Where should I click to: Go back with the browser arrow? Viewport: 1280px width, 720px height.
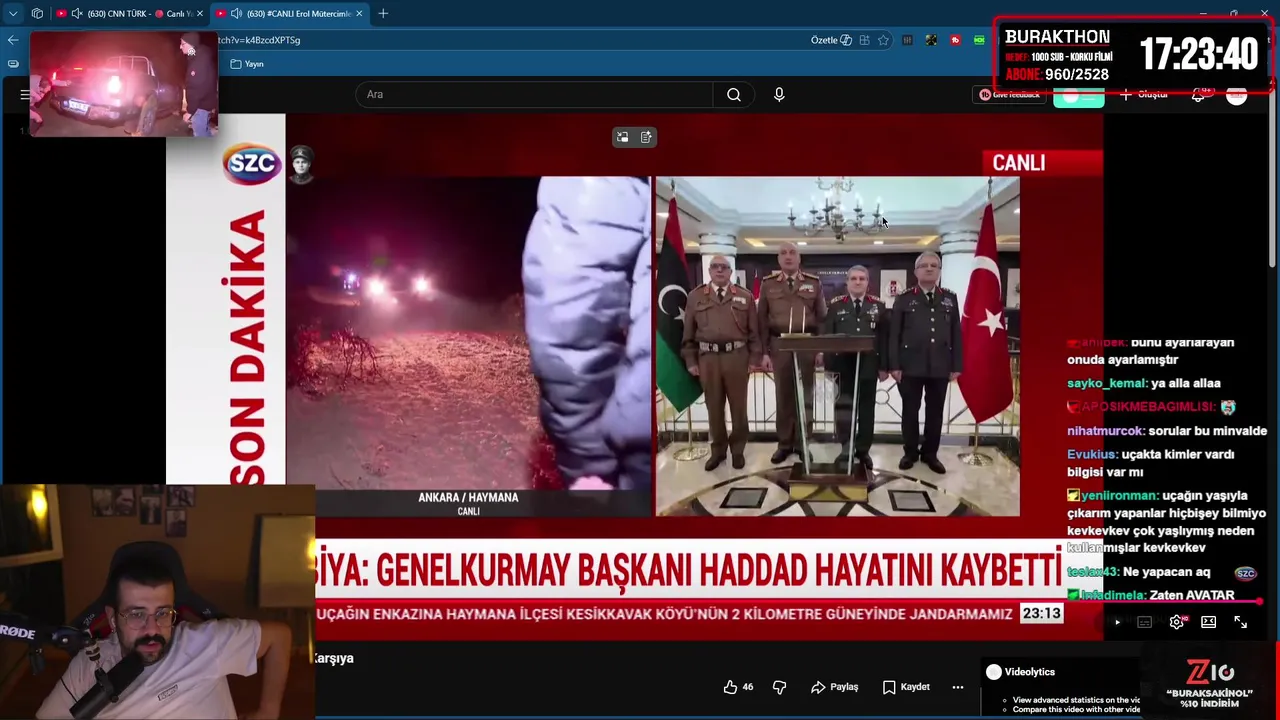12,40
